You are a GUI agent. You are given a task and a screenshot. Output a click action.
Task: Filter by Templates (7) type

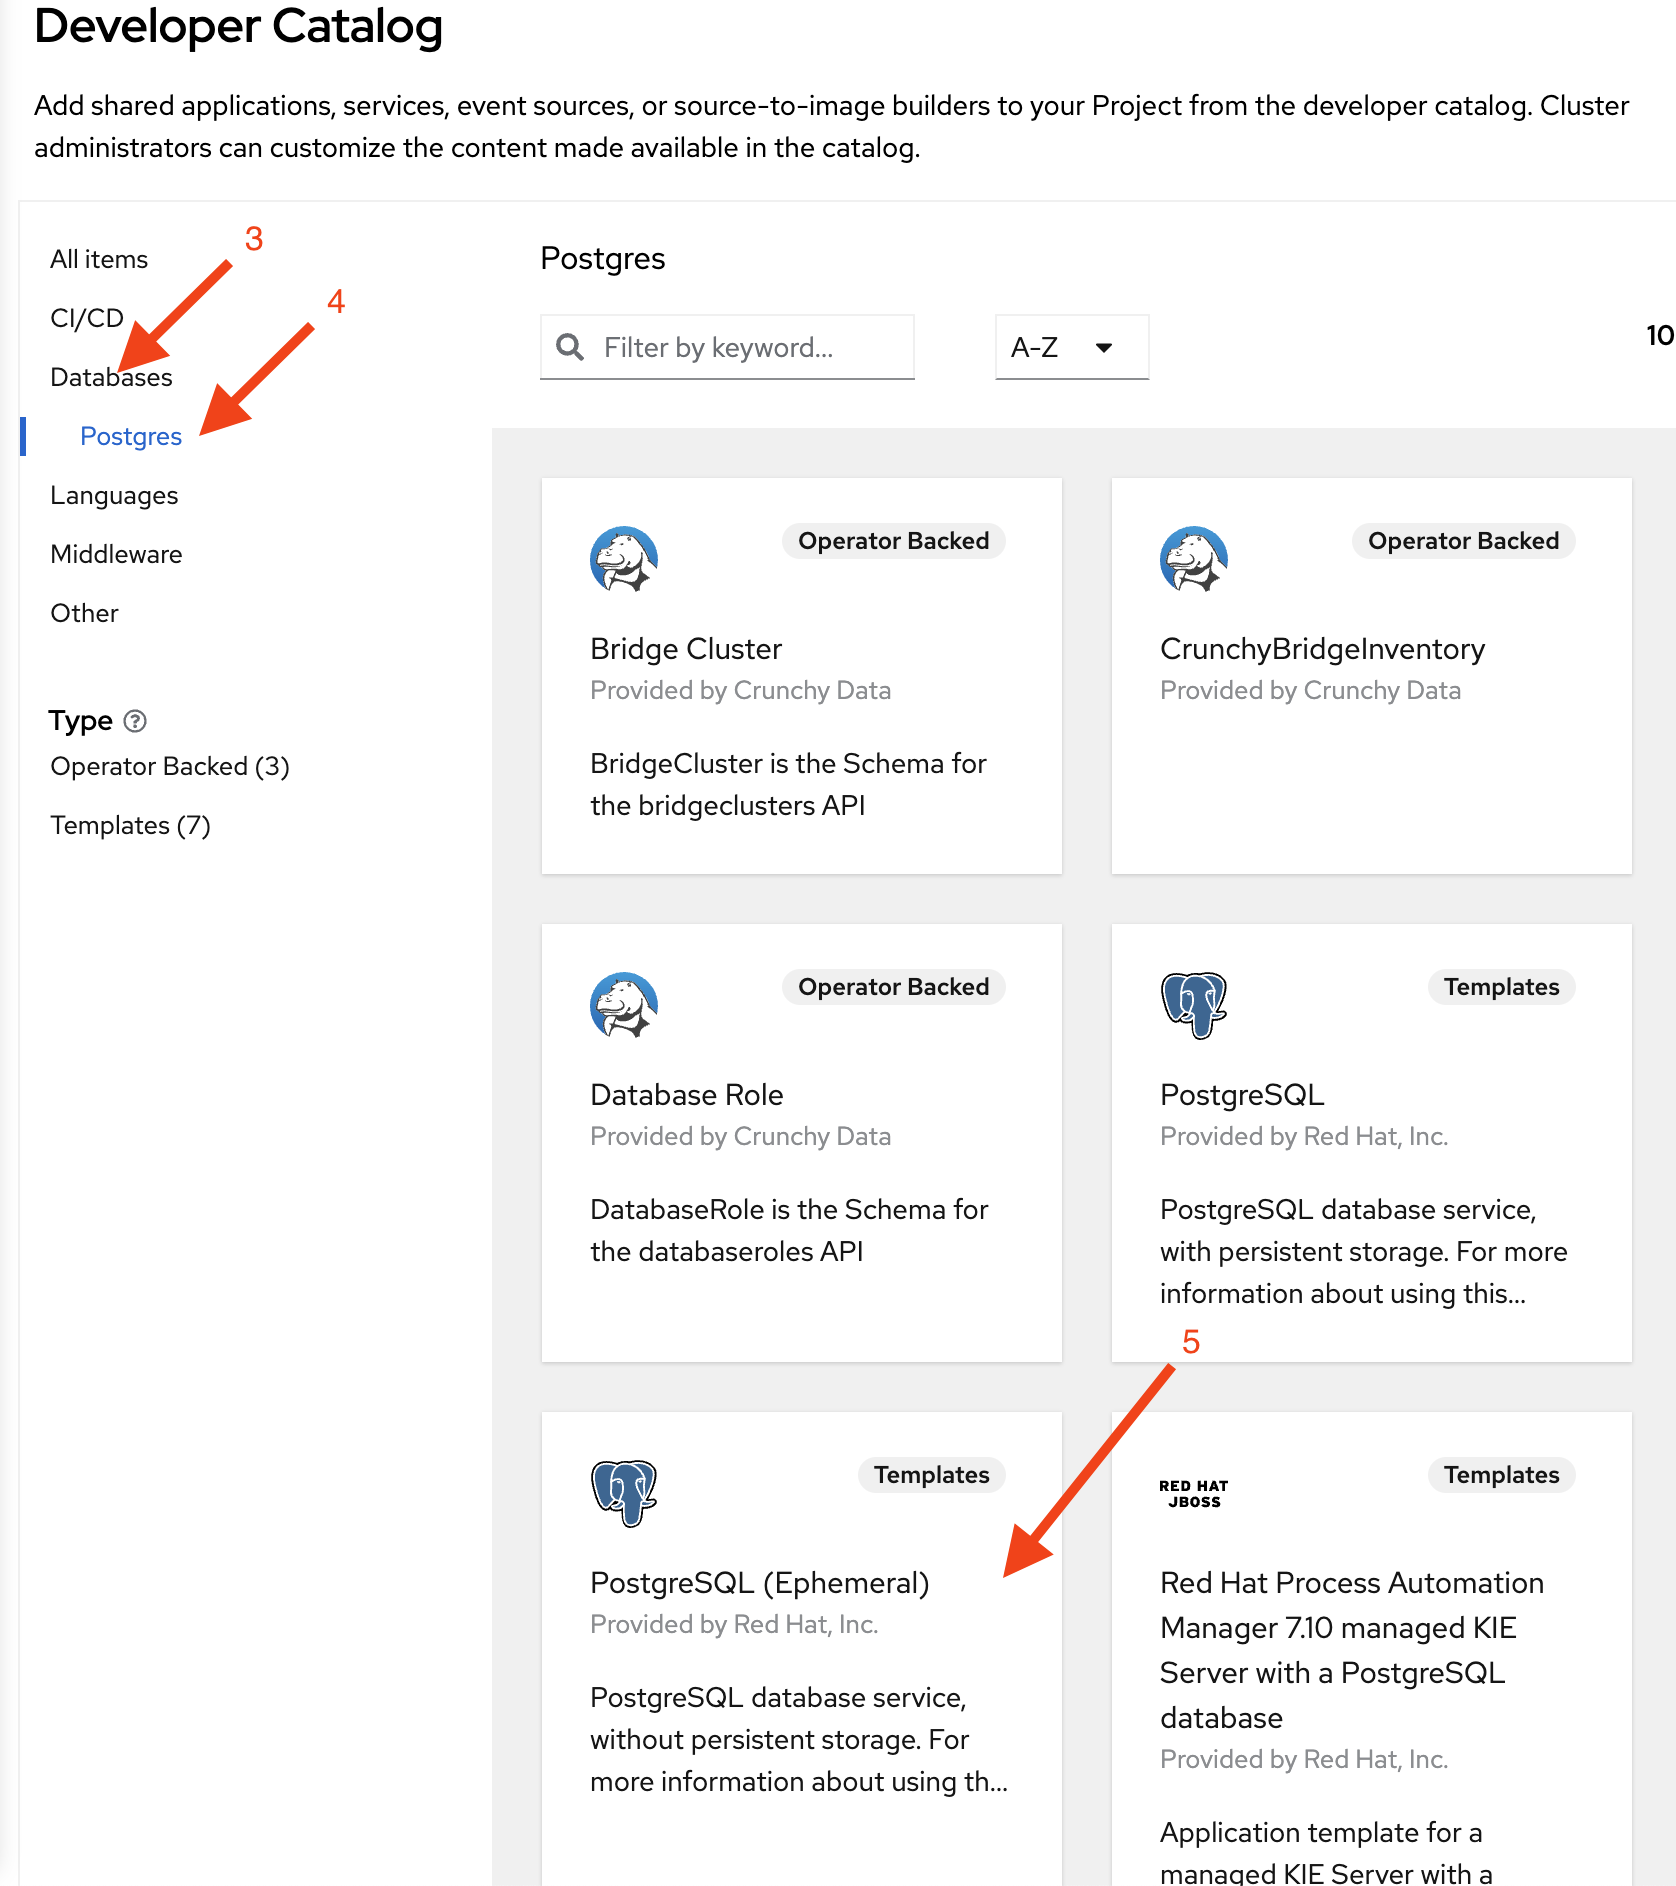pos(130,826)
